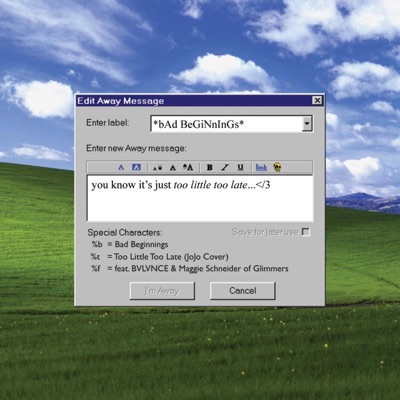Insert a hyperlink with the link button
This screenshot has width=400, height=400.
click(x=261, y=167)
